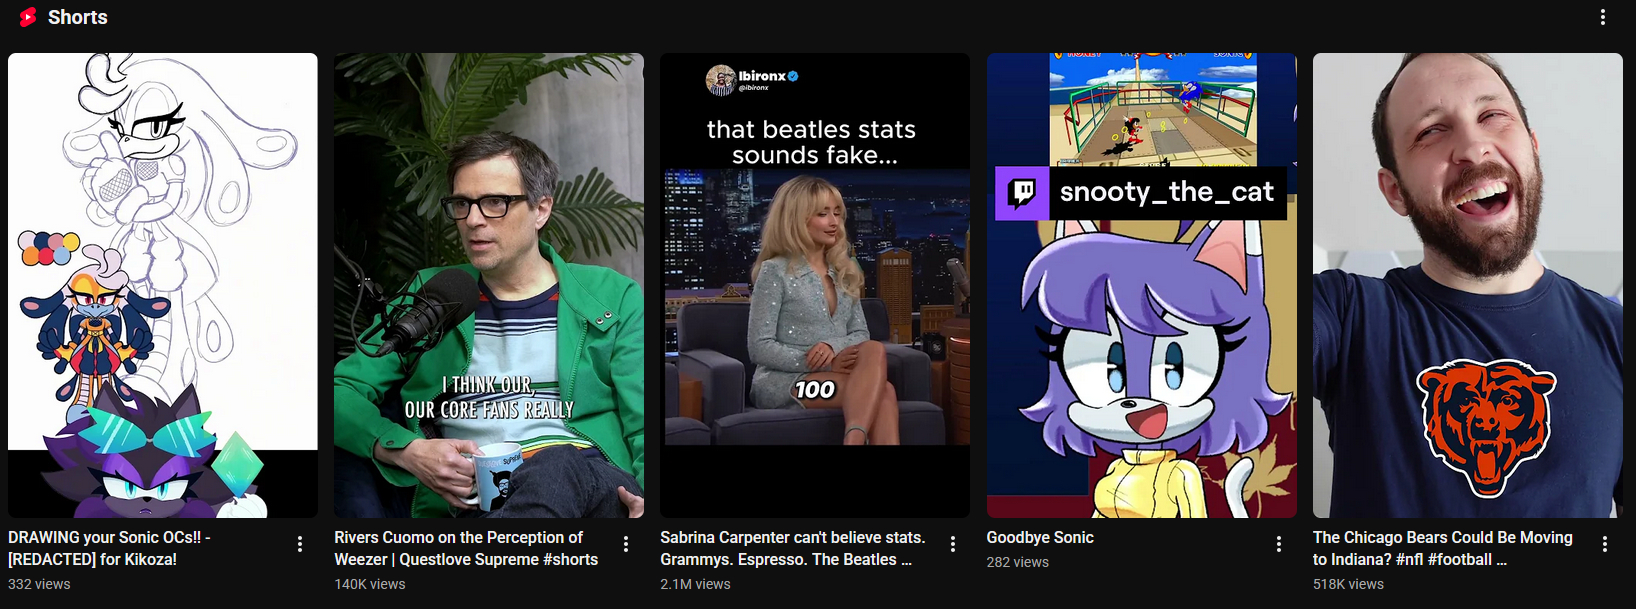Viewport: 1636px width, 609px height.
Task: Open more options for the Goodbye Sonic short
Action: (1278, 544)
